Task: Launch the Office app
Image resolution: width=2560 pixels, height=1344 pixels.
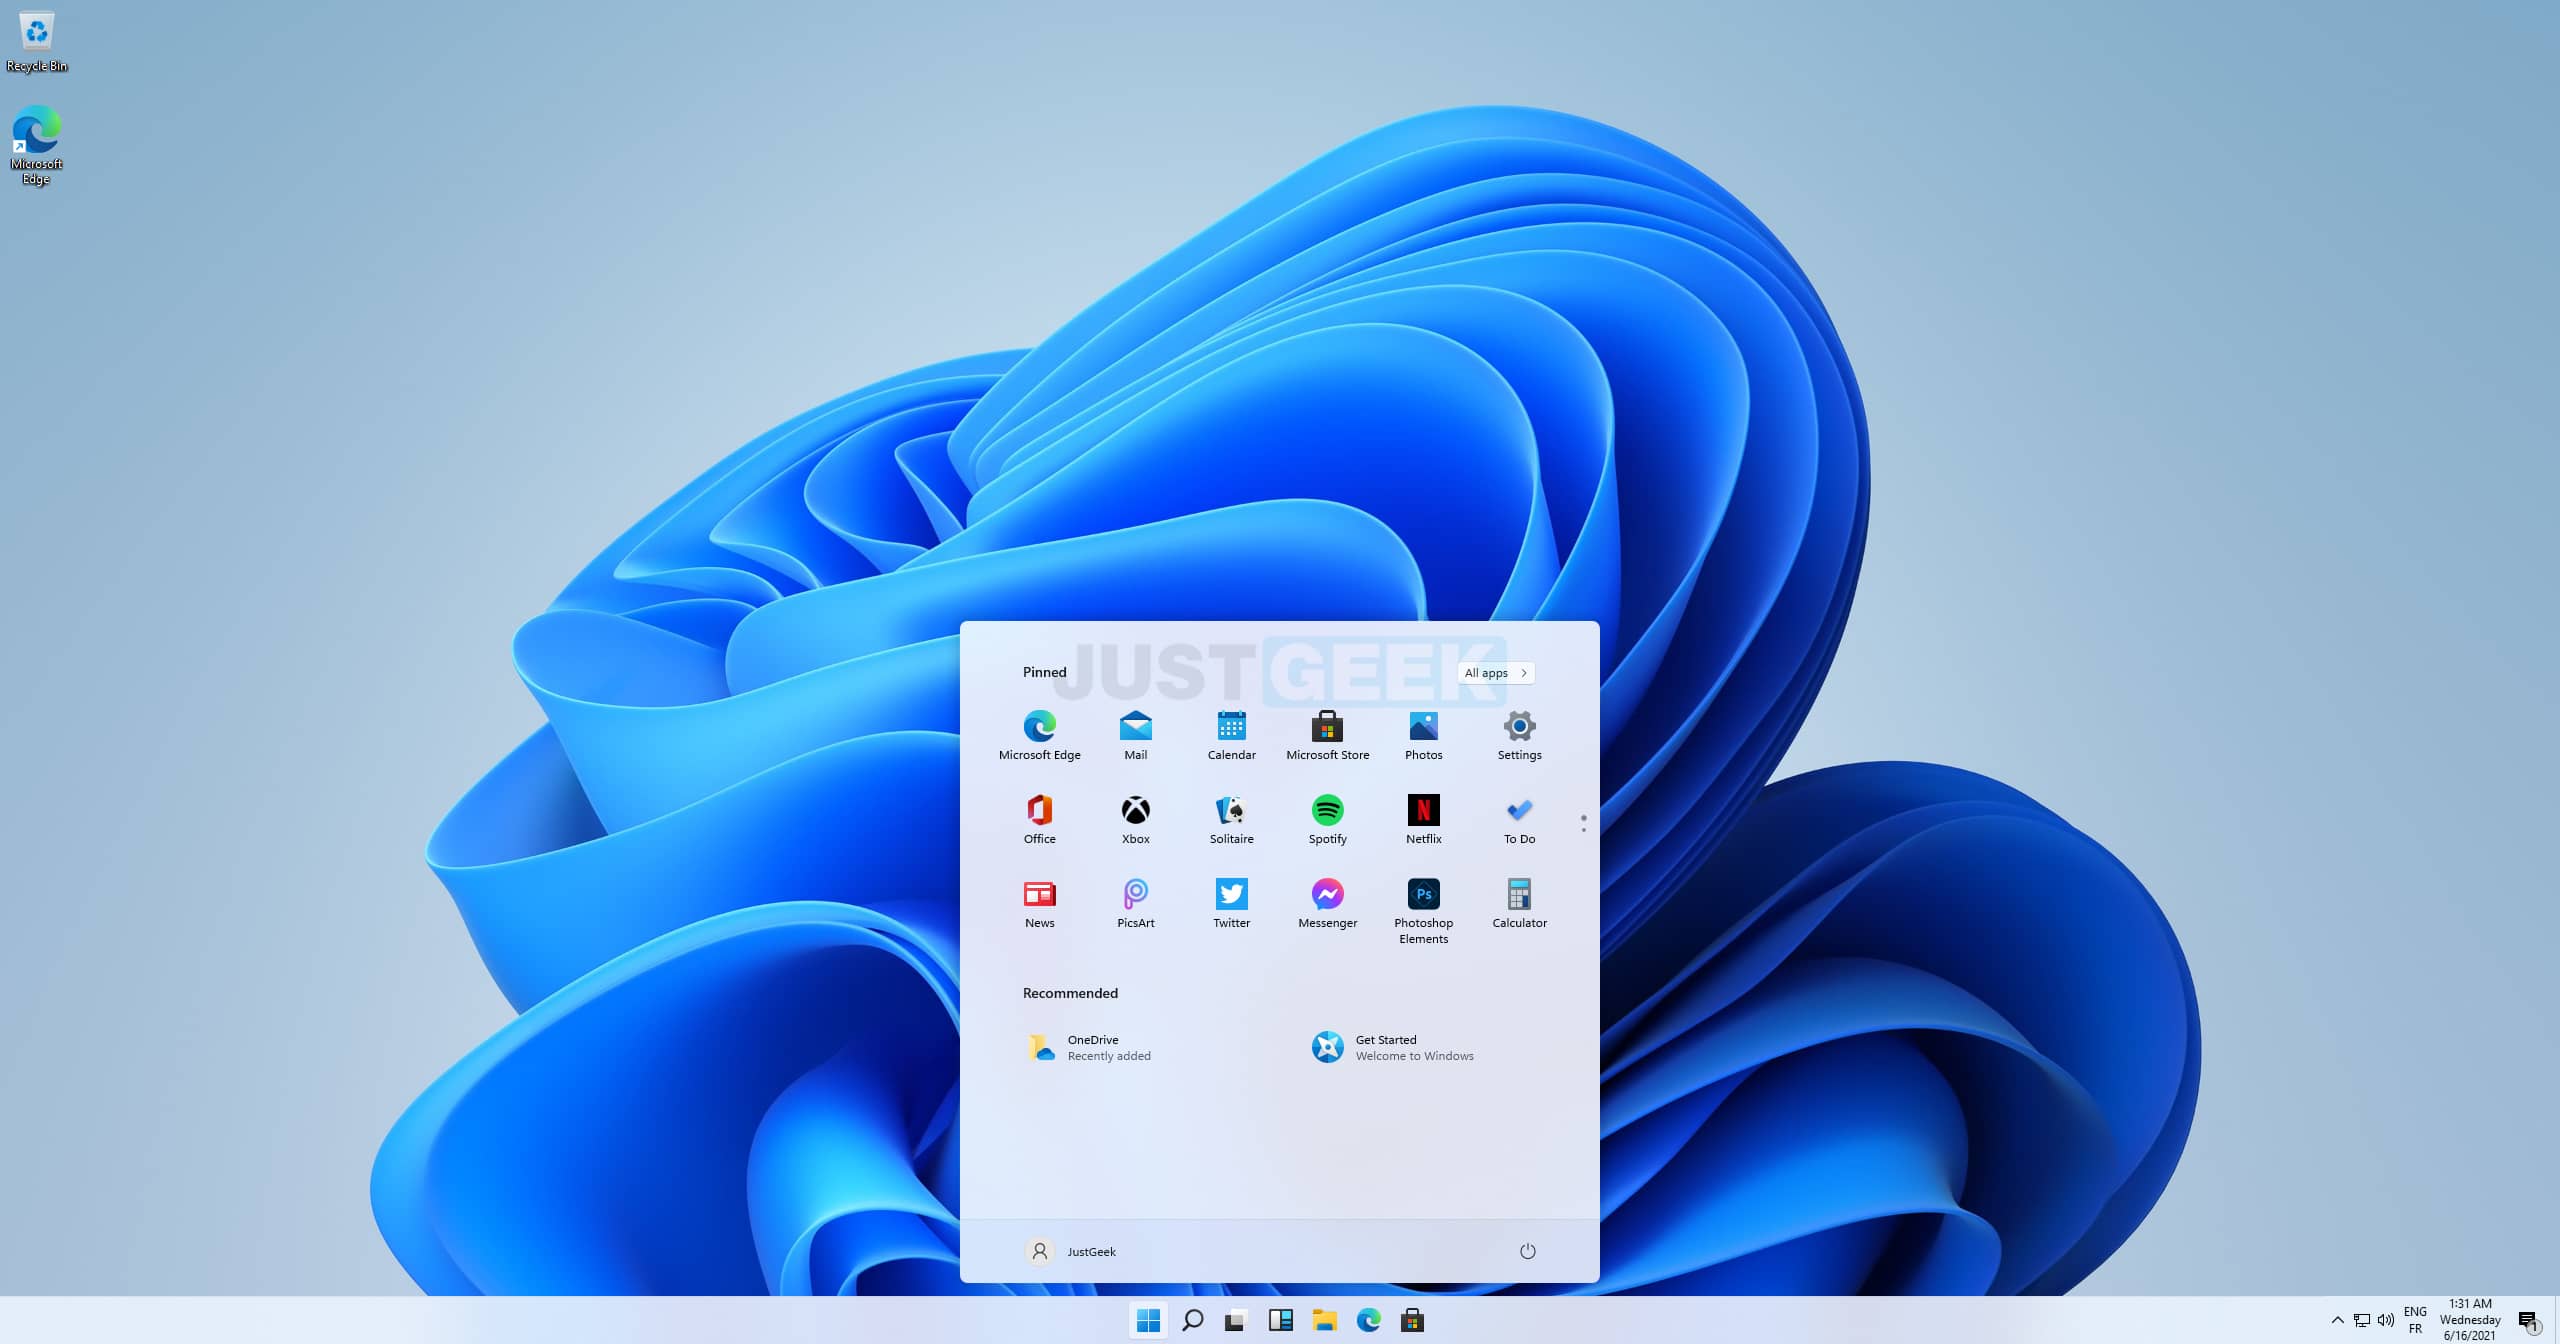Action: point(1039,819)
